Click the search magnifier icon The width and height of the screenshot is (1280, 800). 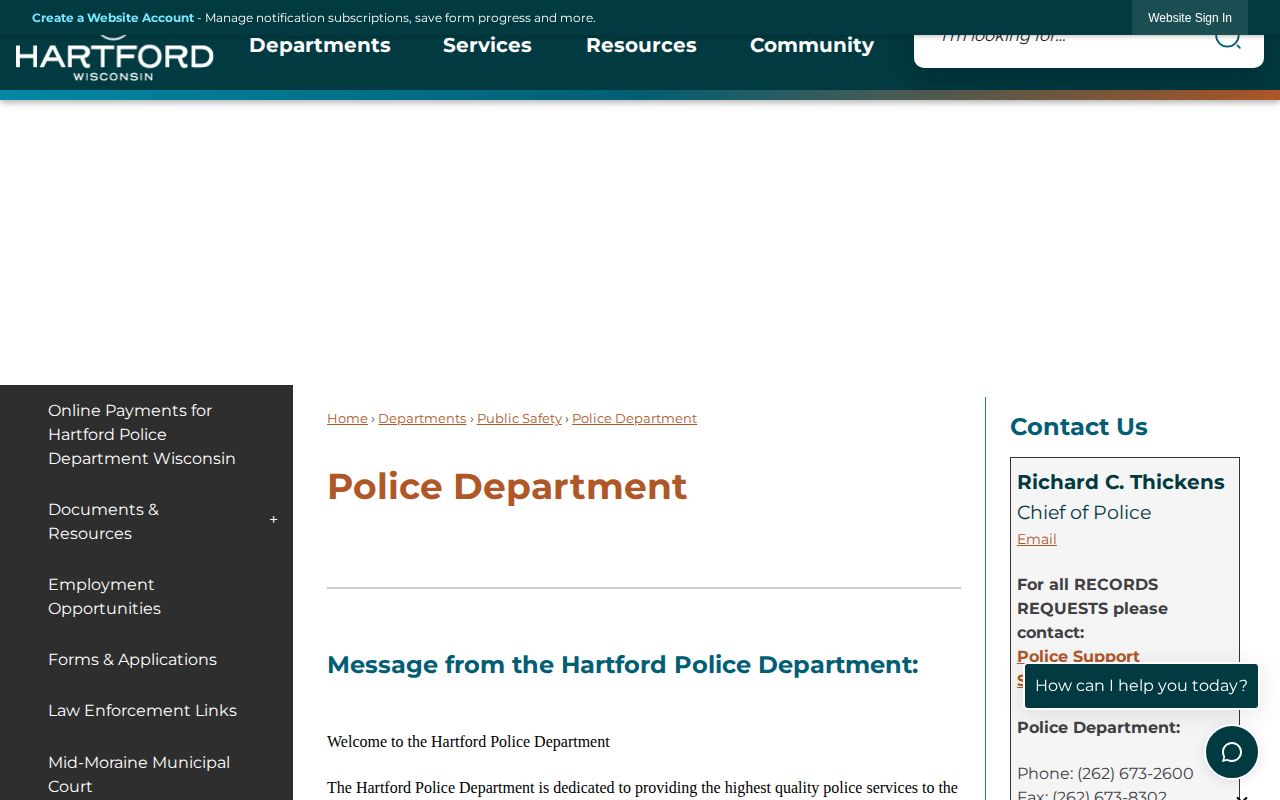pyautogui.click(x=1228, y=40)
